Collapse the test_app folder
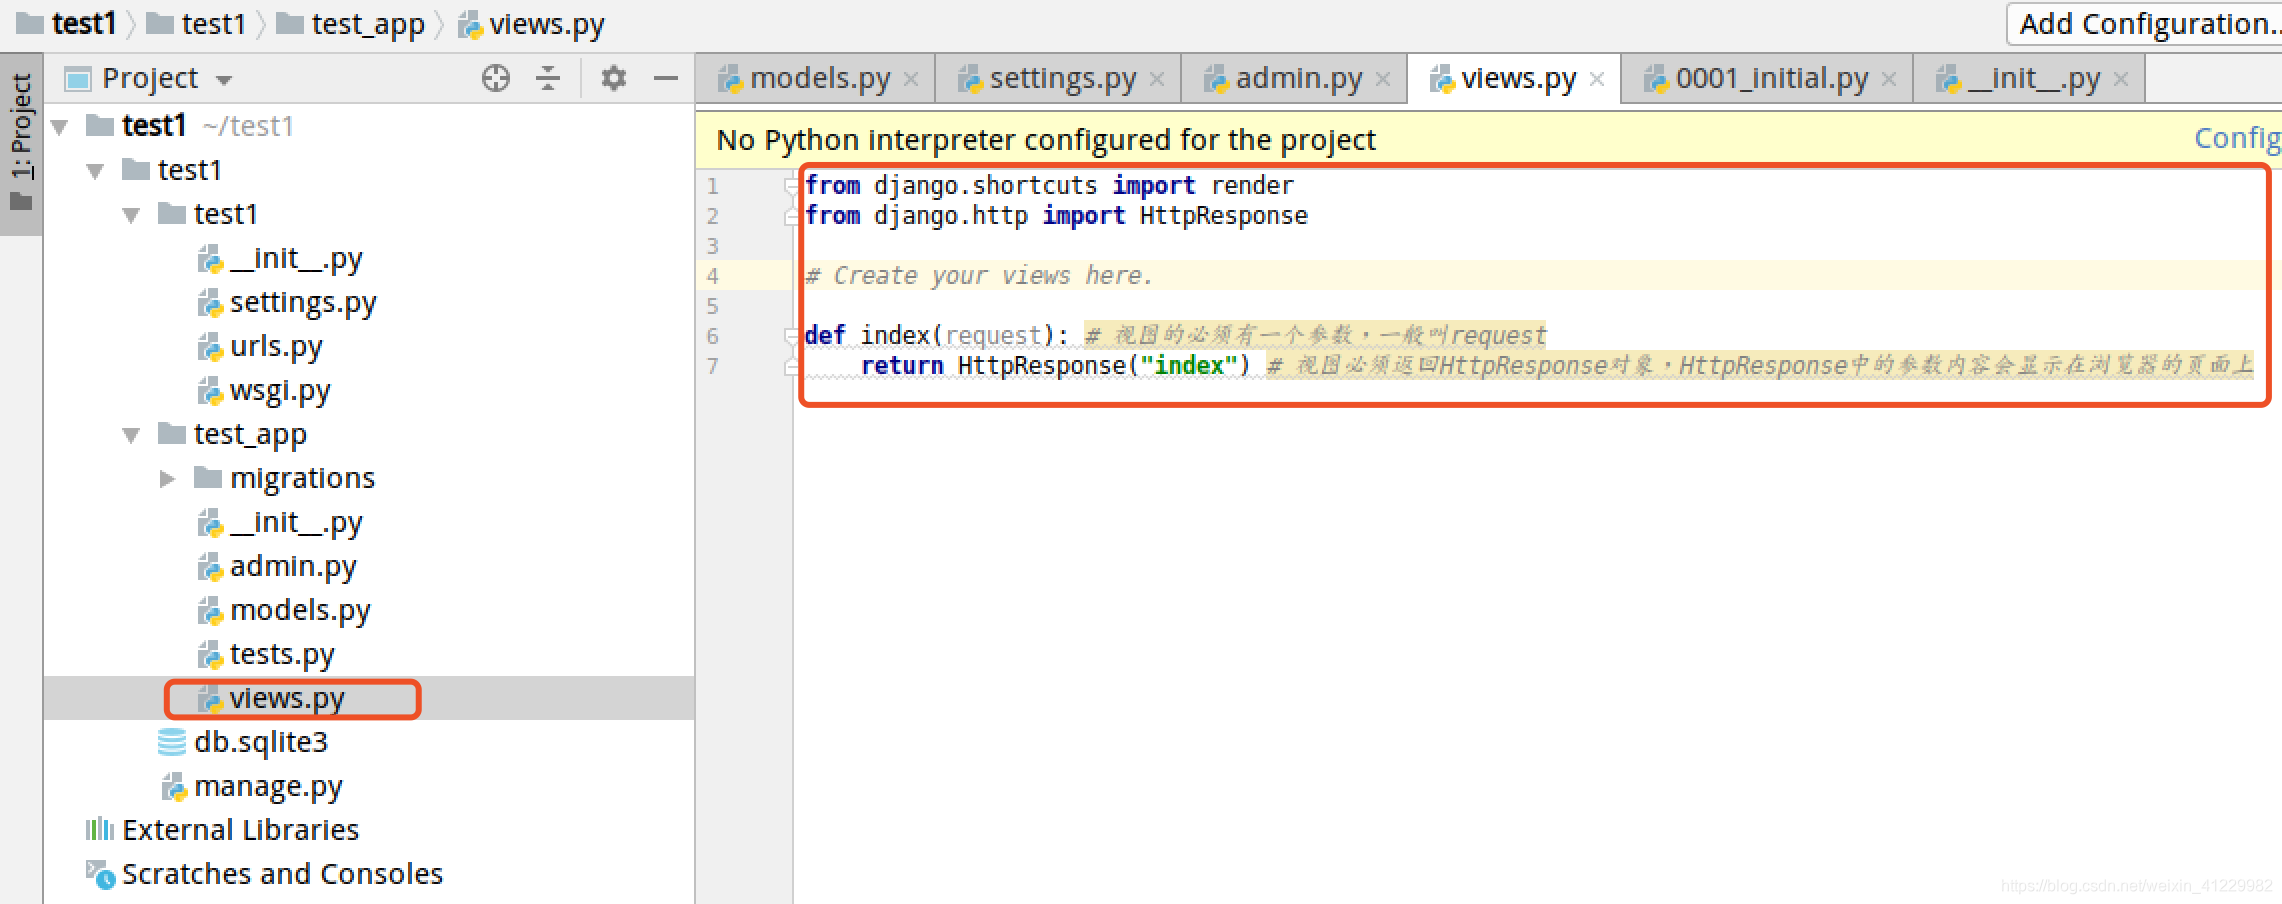This screenshot has height=904, width=2282. [131, 435]
